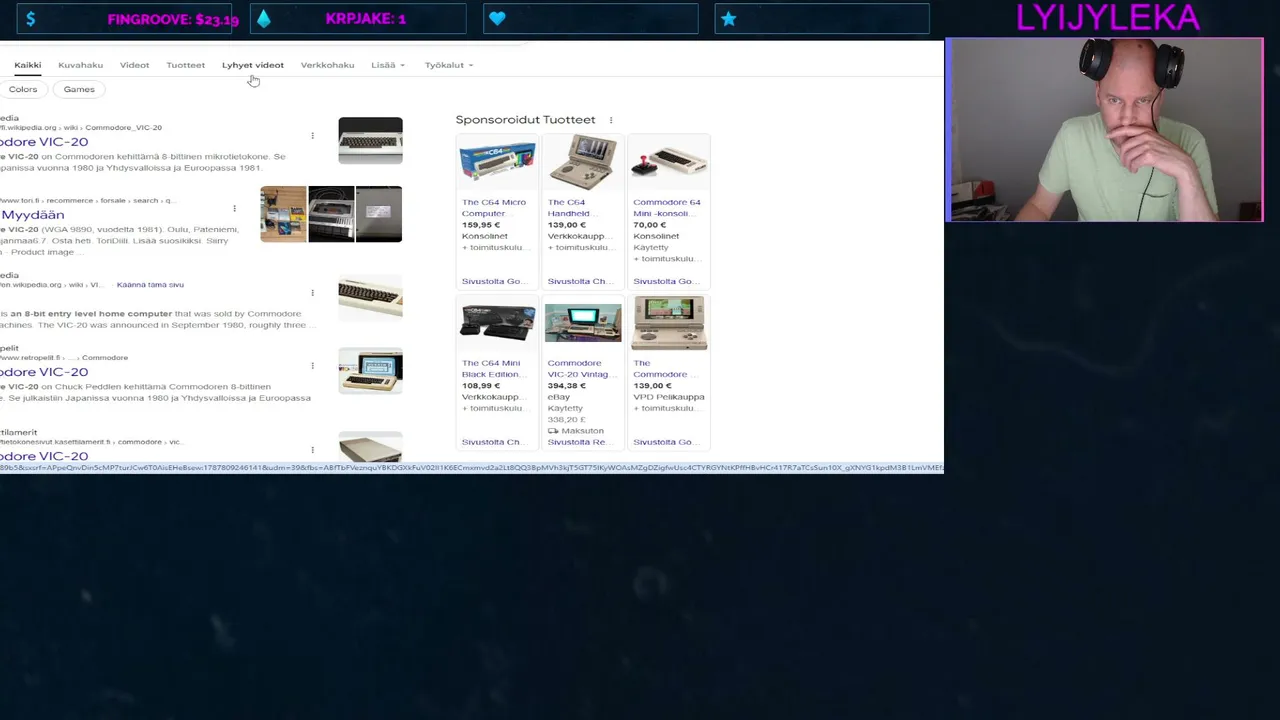
Task: Open the Commodore 64 Mini -konsoli title
Action: pos(667,208)
